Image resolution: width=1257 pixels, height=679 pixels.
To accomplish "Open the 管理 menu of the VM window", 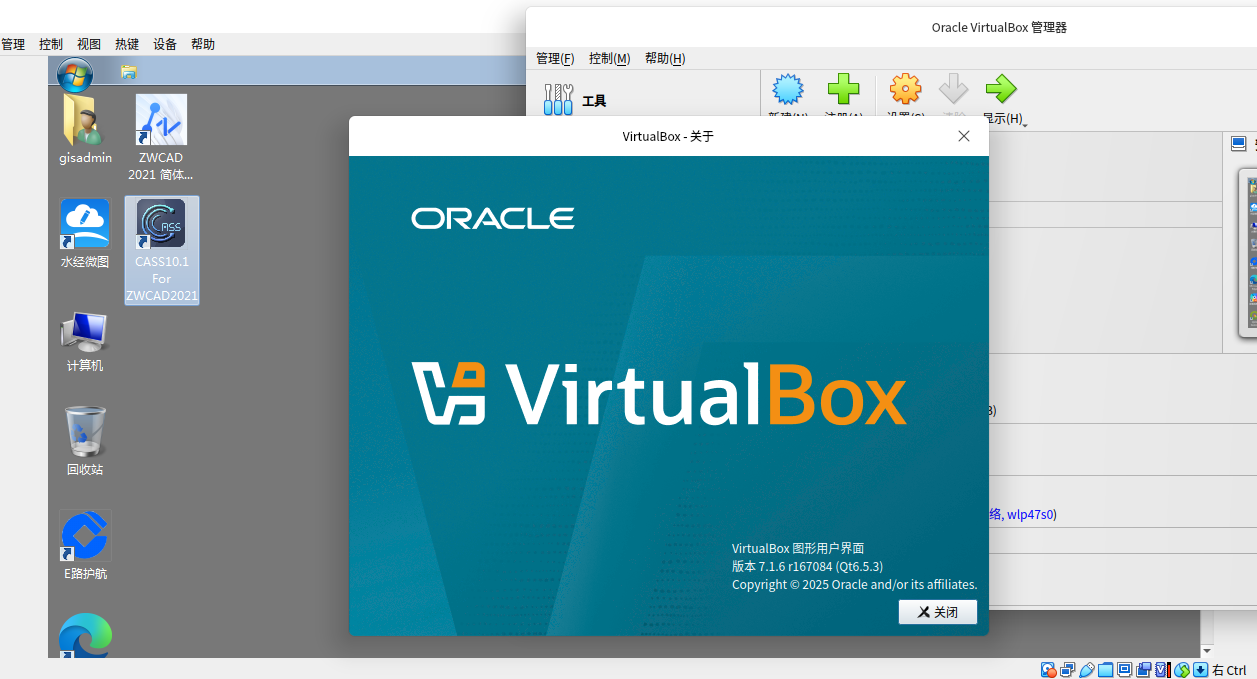I will point(13,44).
